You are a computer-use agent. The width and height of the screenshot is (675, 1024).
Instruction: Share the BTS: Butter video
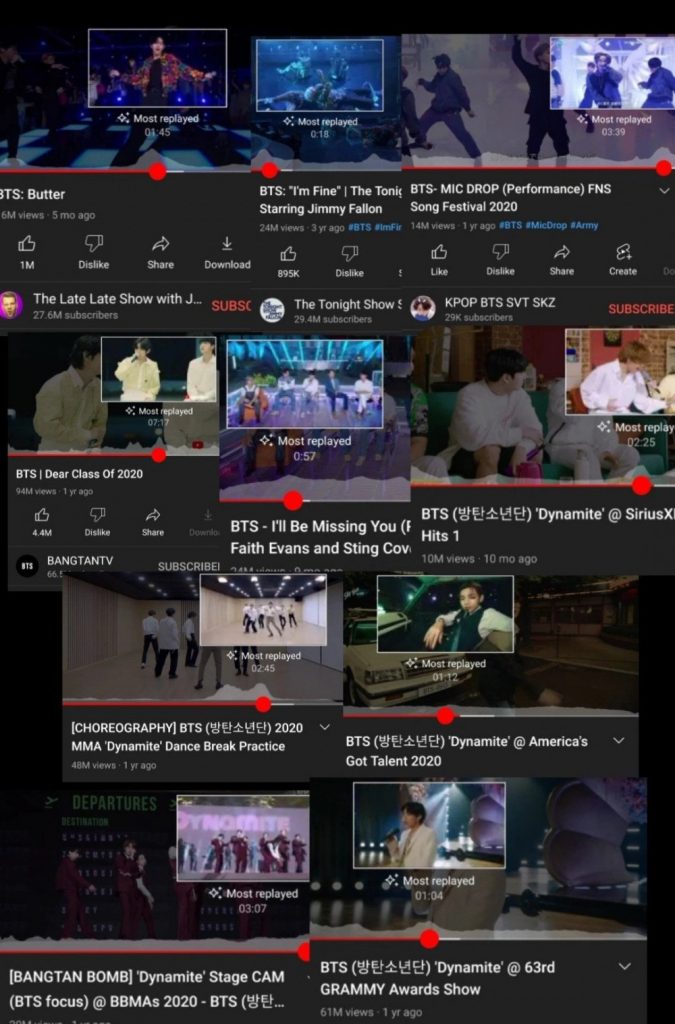160,244
